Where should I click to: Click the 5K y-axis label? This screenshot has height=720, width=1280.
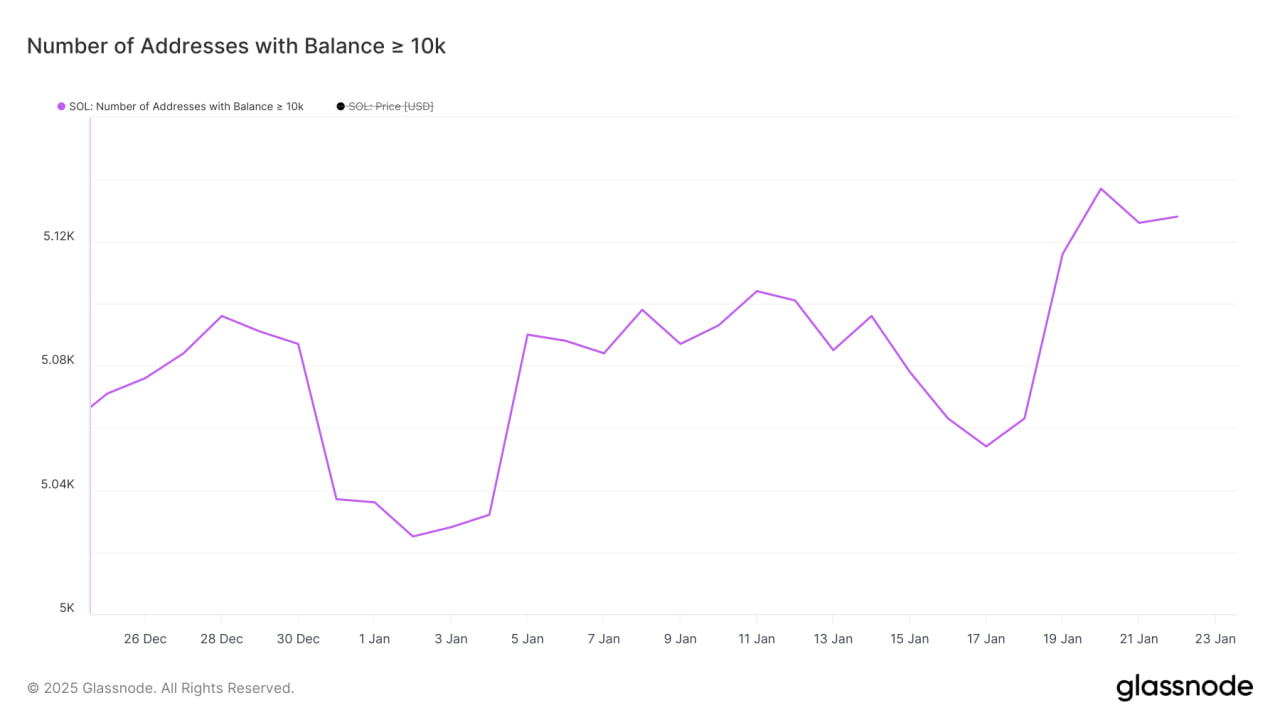click(67, 608)
